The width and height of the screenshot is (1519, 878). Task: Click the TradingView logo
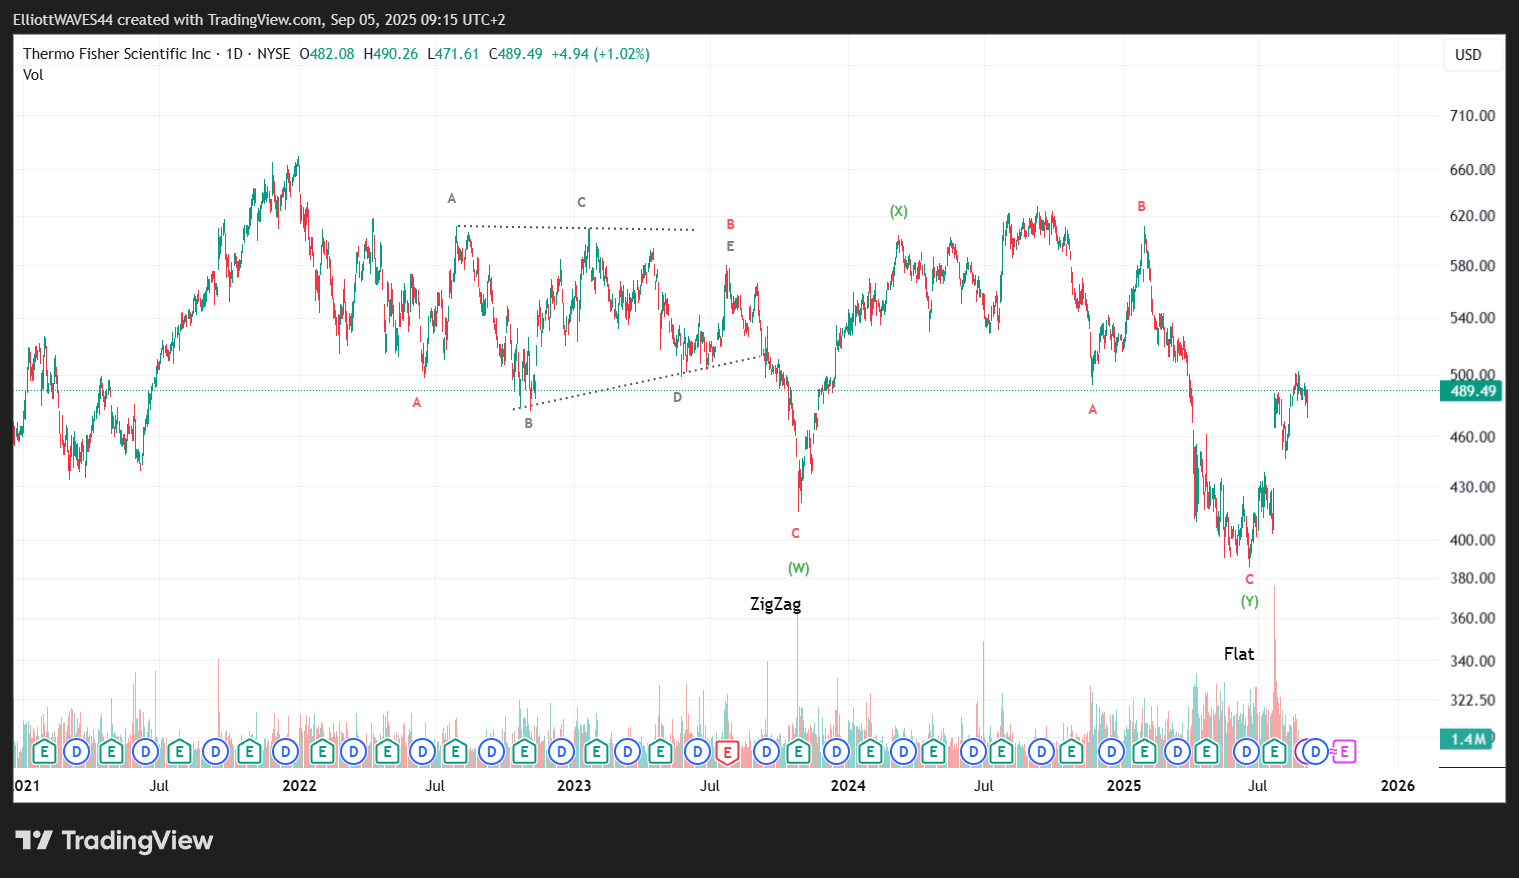114,841
